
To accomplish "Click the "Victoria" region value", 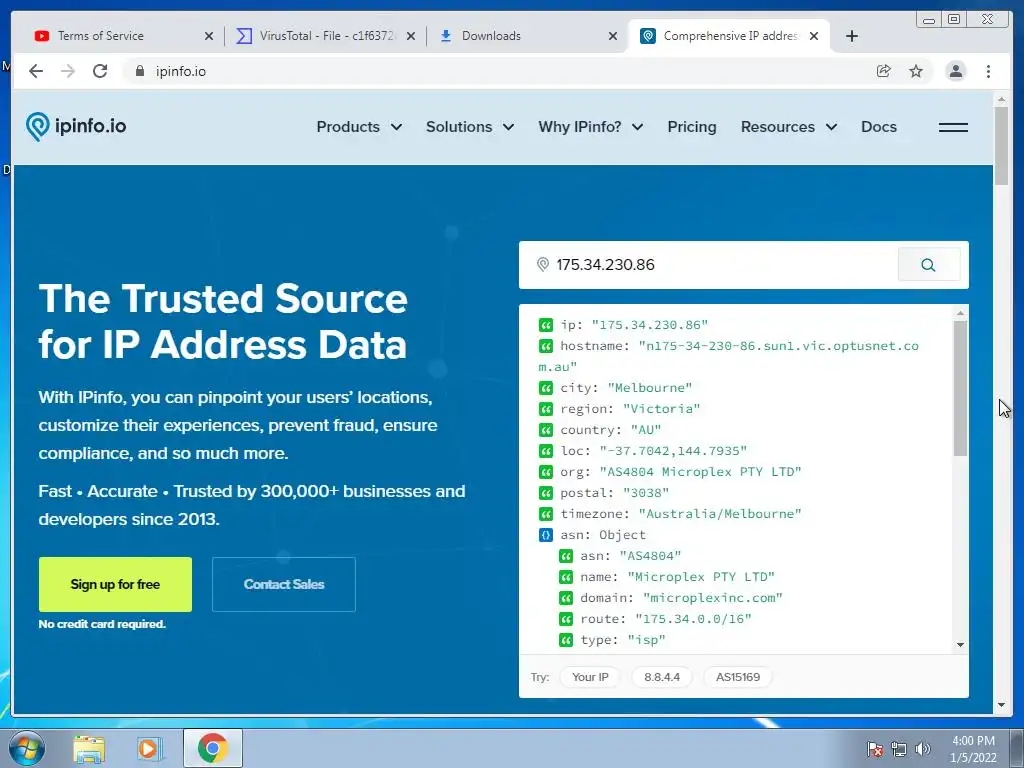I will (x=661, y=409).
